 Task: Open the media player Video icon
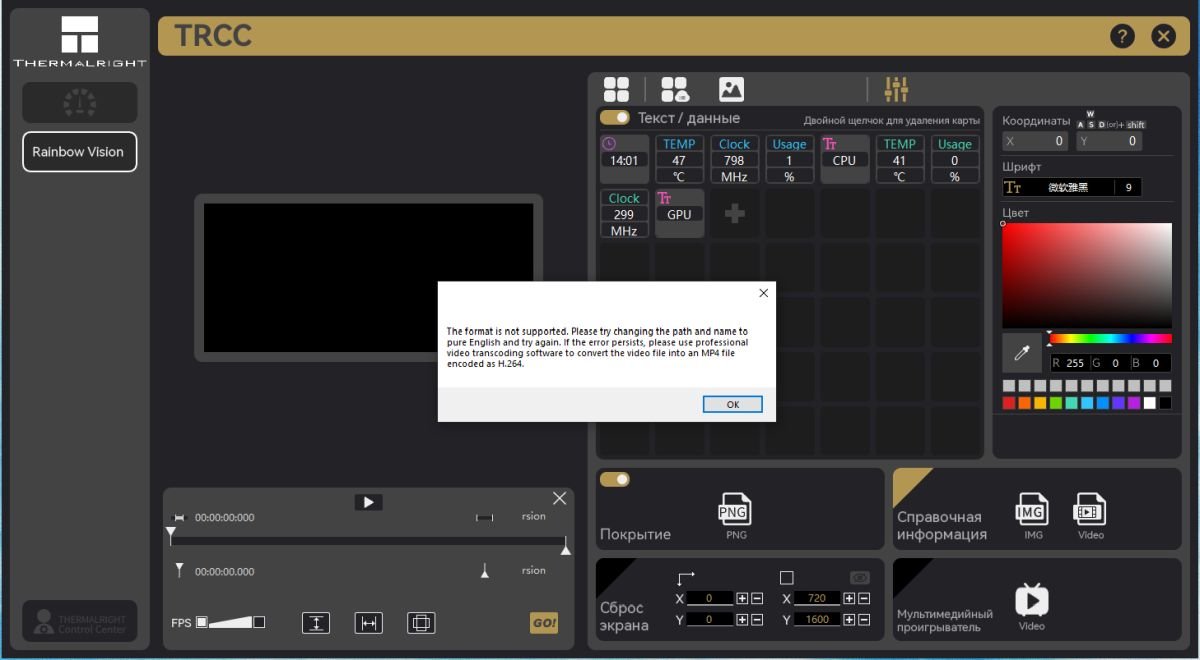click(x=1031, y=601)
